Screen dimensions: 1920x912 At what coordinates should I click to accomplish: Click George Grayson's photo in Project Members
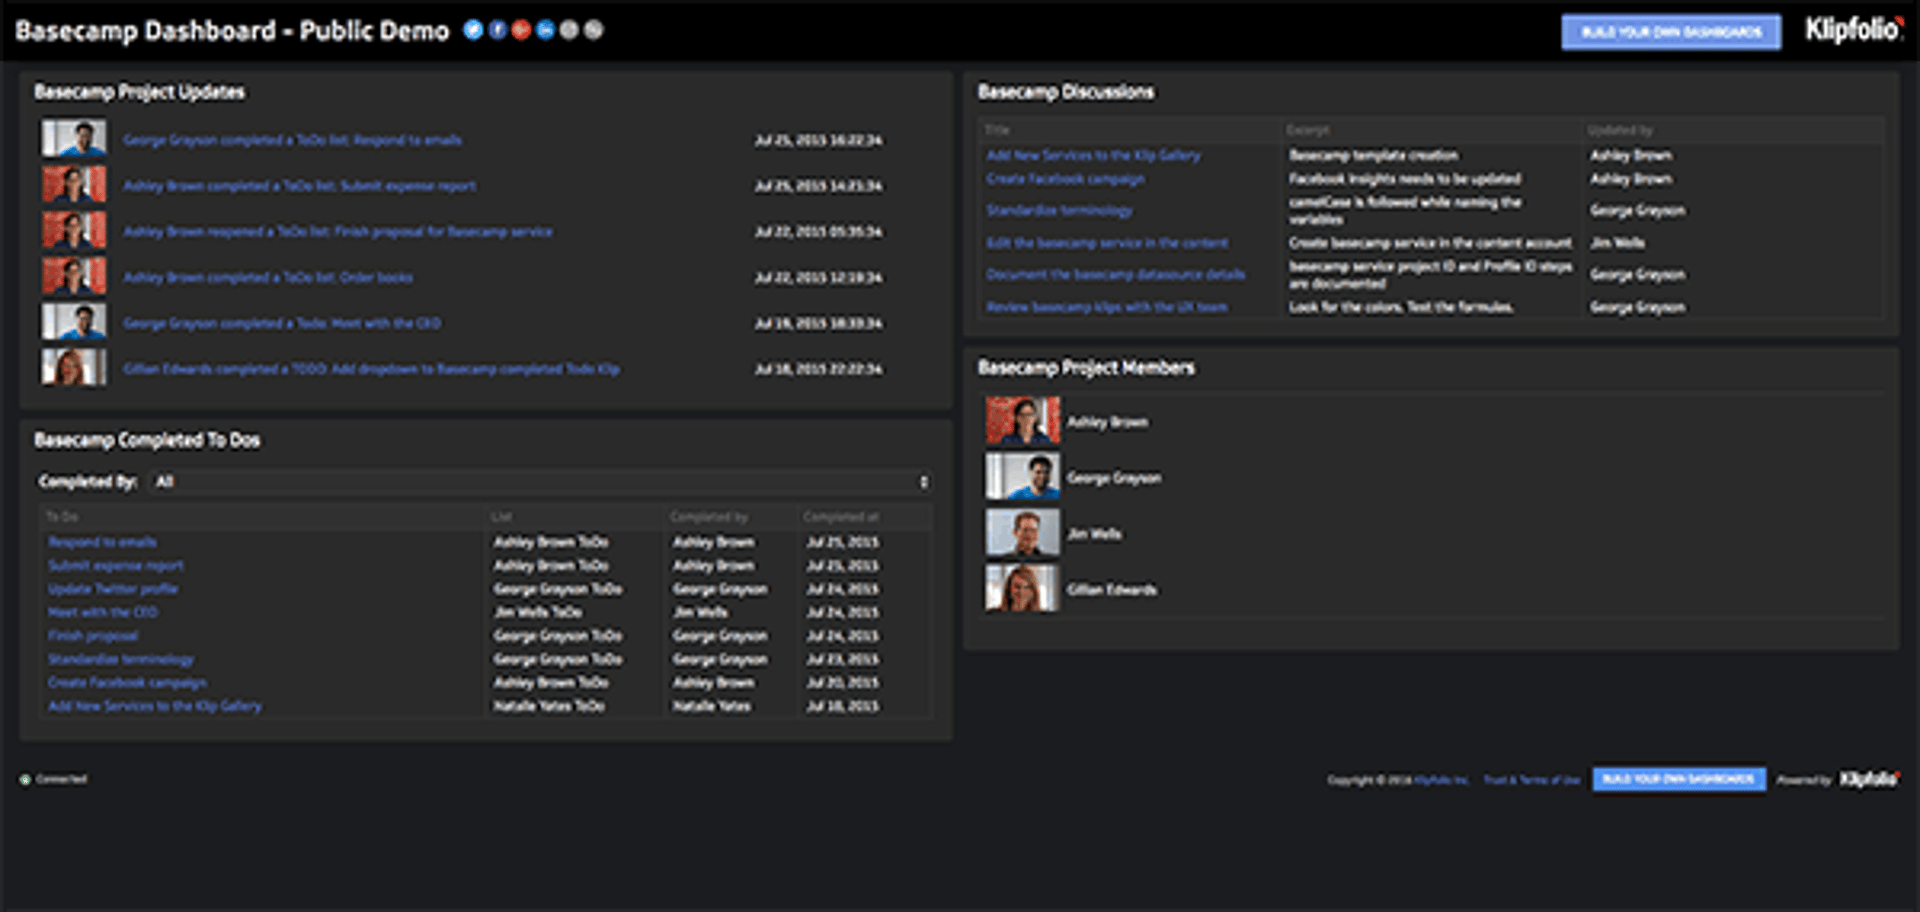pos(1022,477)
